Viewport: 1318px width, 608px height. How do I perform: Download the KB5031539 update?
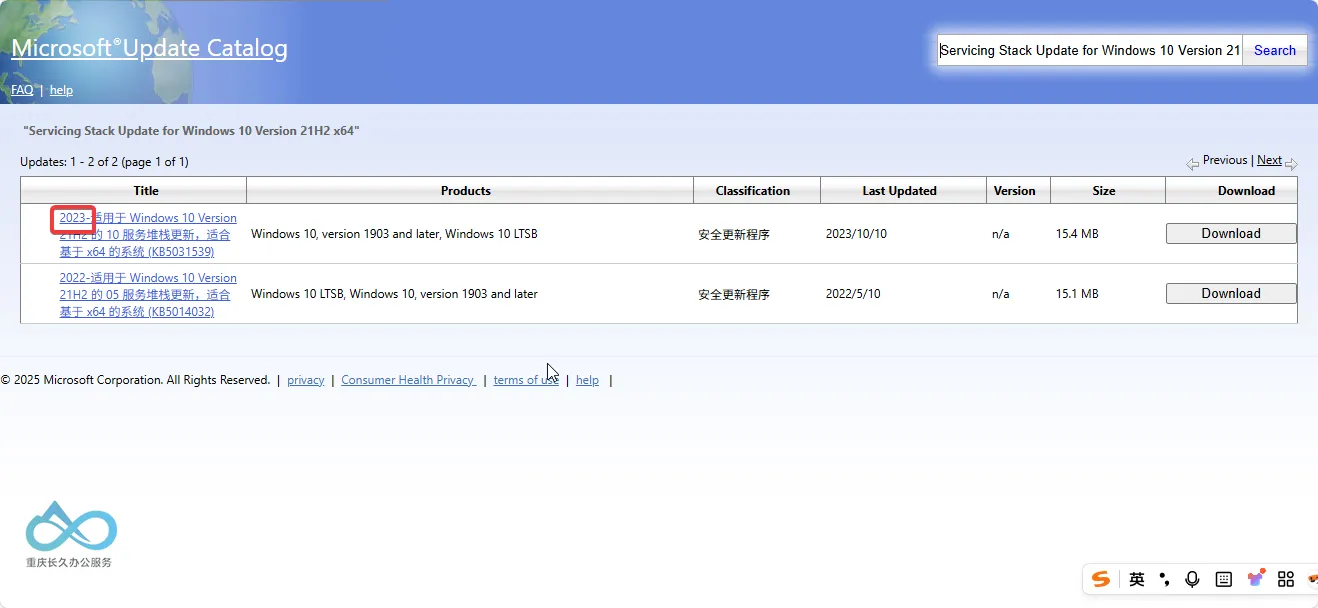[1231, 233]
